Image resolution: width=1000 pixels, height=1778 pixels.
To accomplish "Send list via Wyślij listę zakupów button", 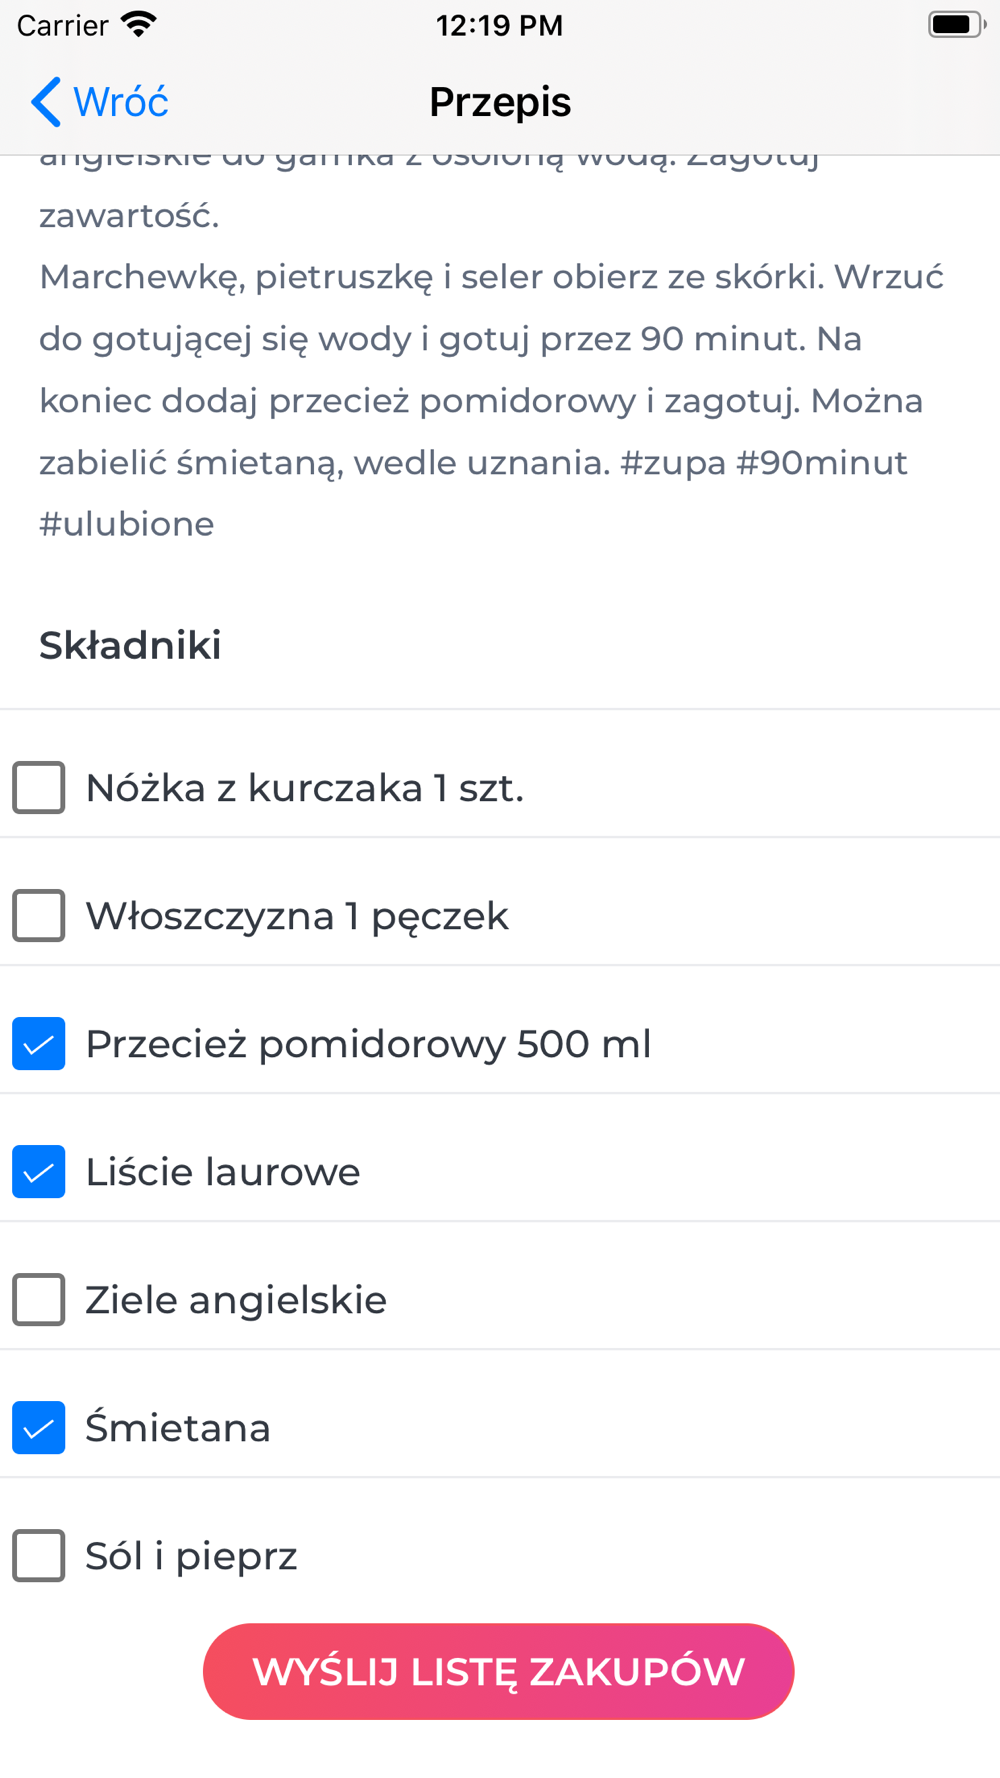I will click(498, 1671).
